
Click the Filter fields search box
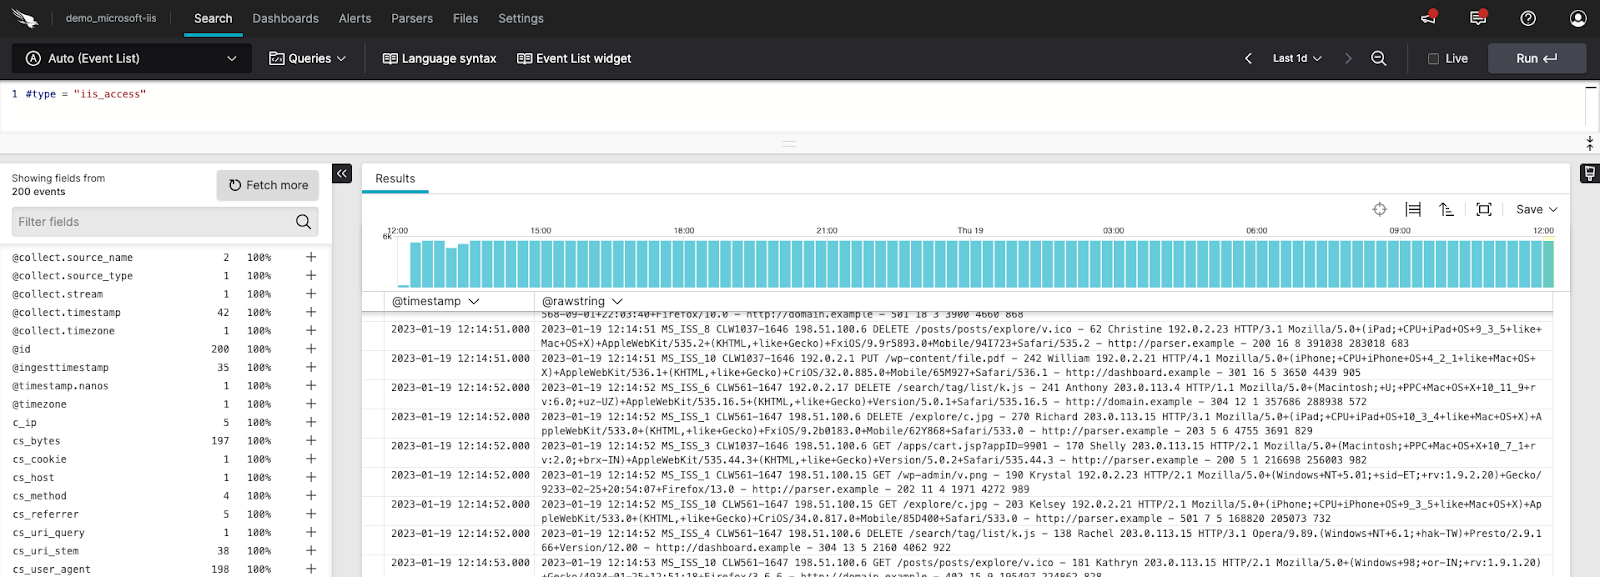[155, 222]
